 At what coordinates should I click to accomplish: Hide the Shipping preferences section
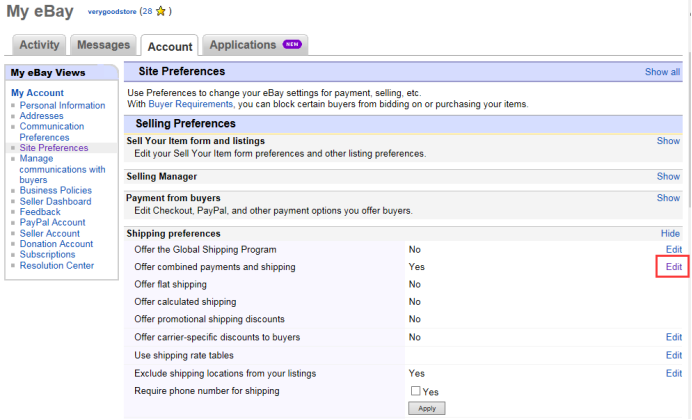coord(670,233)
